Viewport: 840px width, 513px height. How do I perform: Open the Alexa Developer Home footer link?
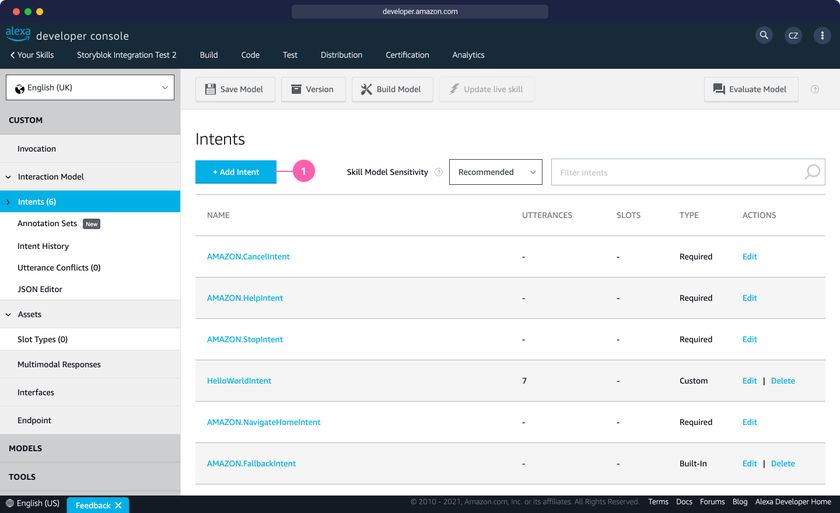point(793,502)
